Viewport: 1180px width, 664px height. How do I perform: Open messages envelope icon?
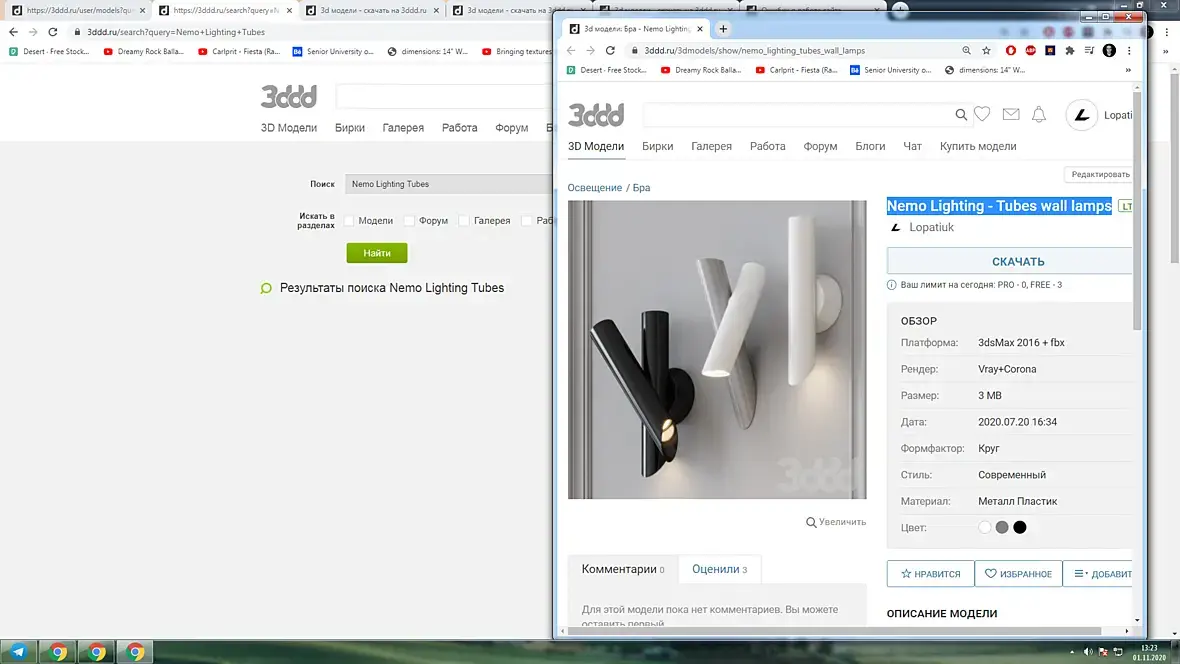pyautogui.click(x=1011, y=114)
